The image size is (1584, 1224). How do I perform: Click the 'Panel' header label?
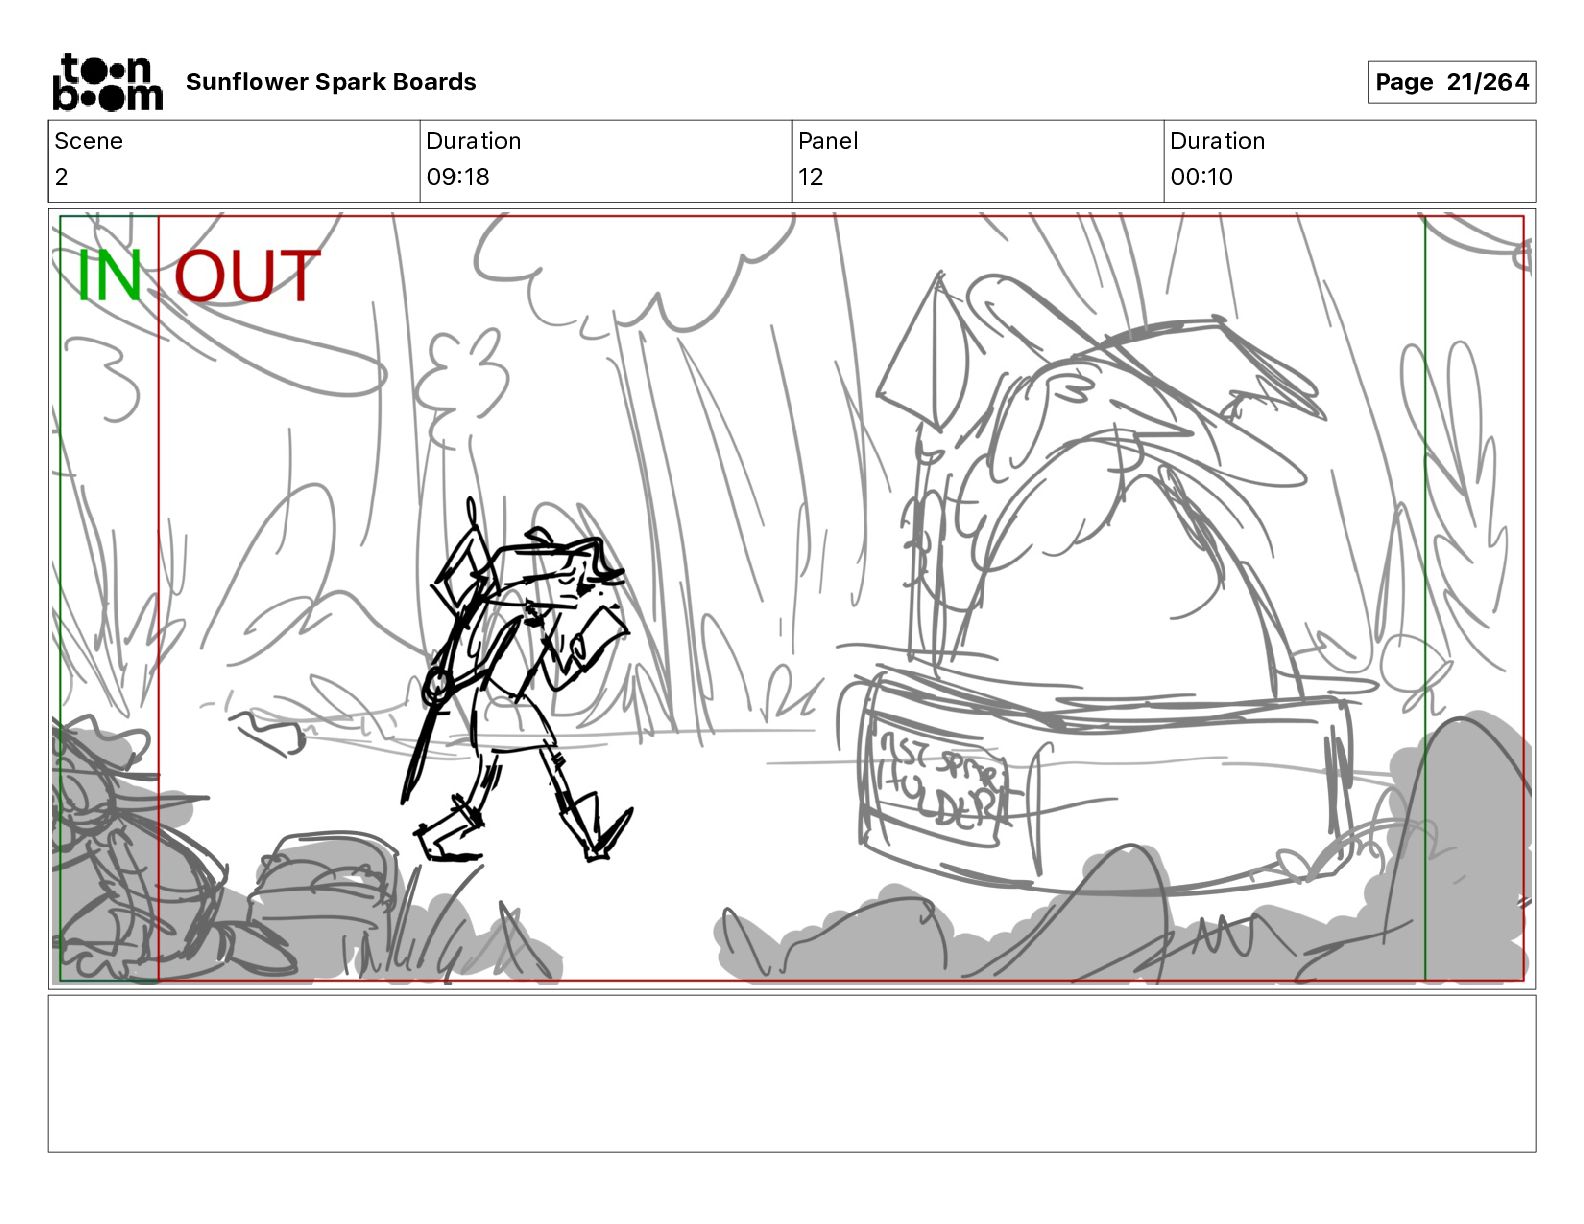click(x=828, y=141)
